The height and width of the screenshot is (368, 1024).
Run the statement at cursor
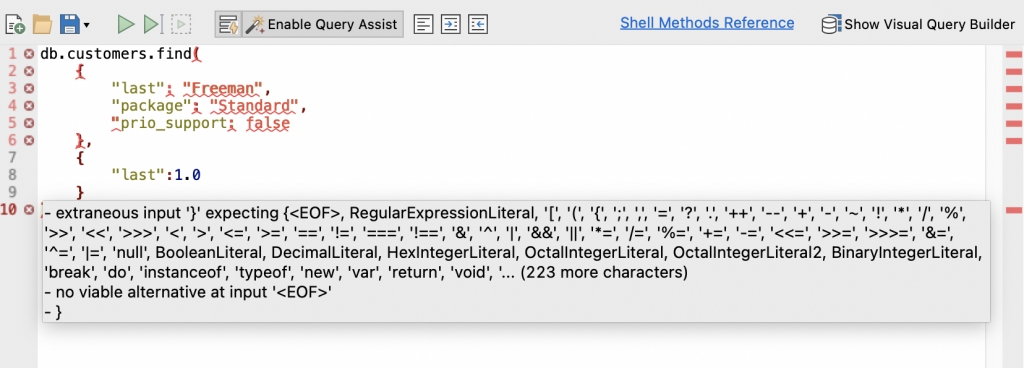[x=153, y=25]
